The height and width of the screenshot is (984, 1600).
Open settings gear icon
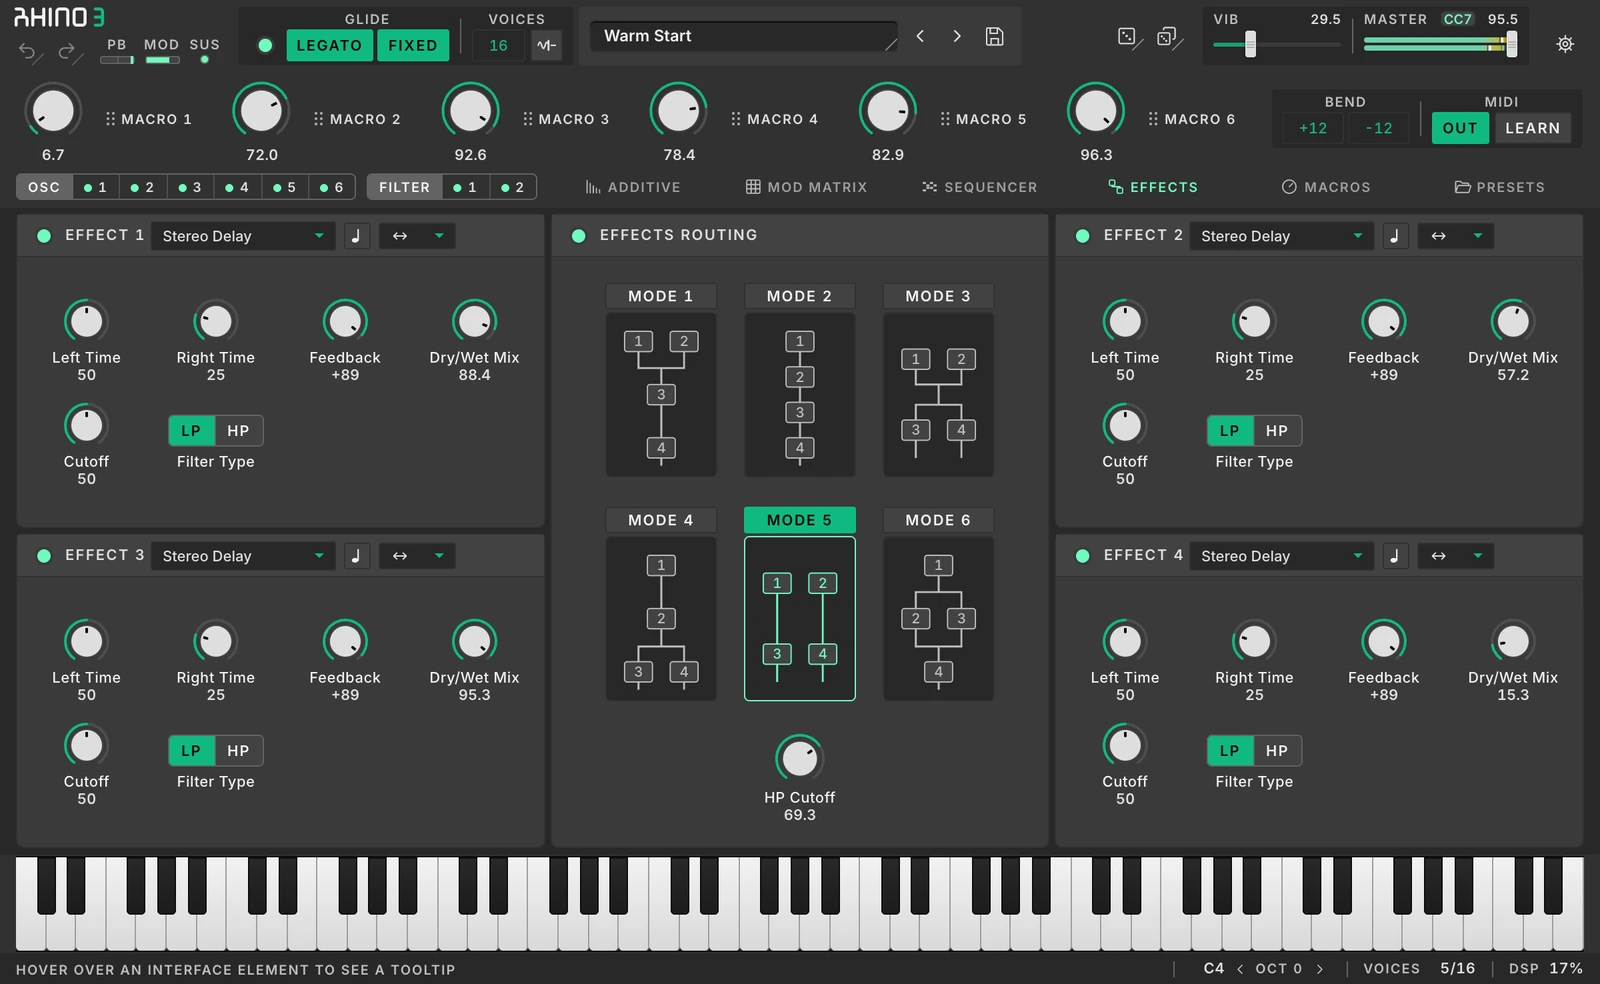(x=1565, y=44)
